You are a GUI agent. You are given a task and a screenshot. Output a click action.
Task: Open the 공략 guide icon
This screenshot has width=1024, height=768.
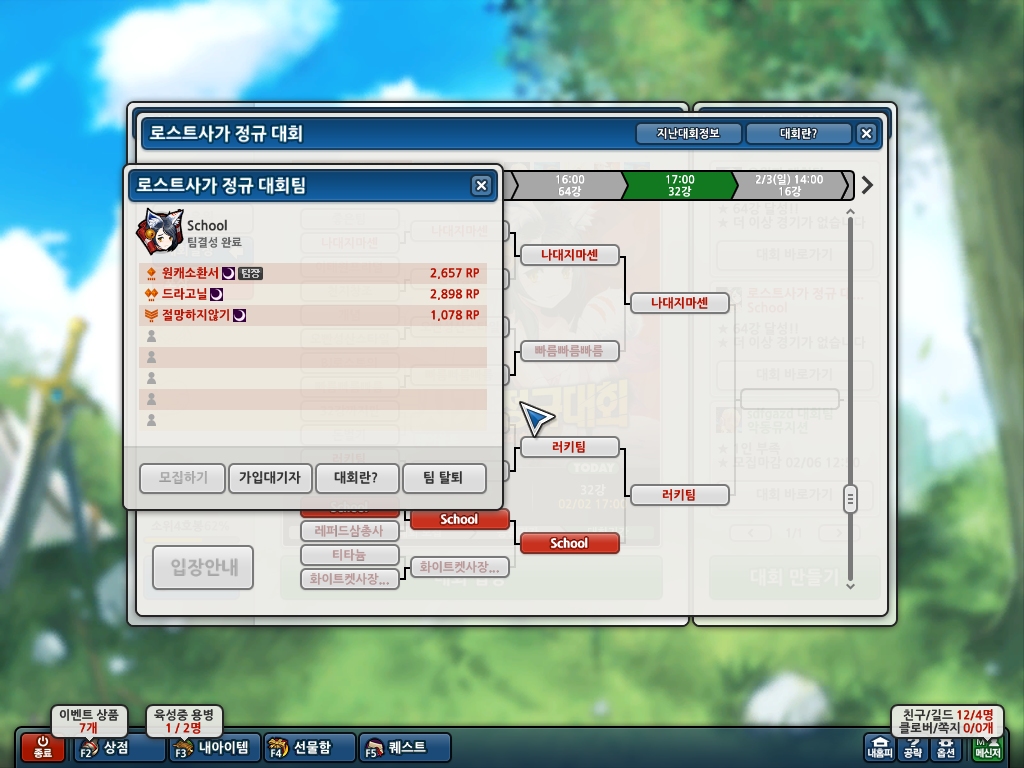pyautogui.click(x=913, y=748)
